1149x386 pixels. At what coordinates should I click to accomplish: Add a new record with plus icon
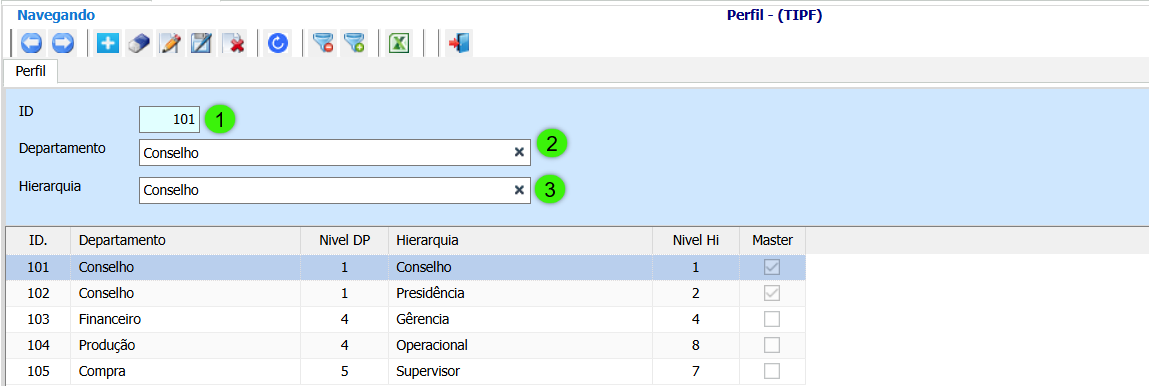(108, 44)
